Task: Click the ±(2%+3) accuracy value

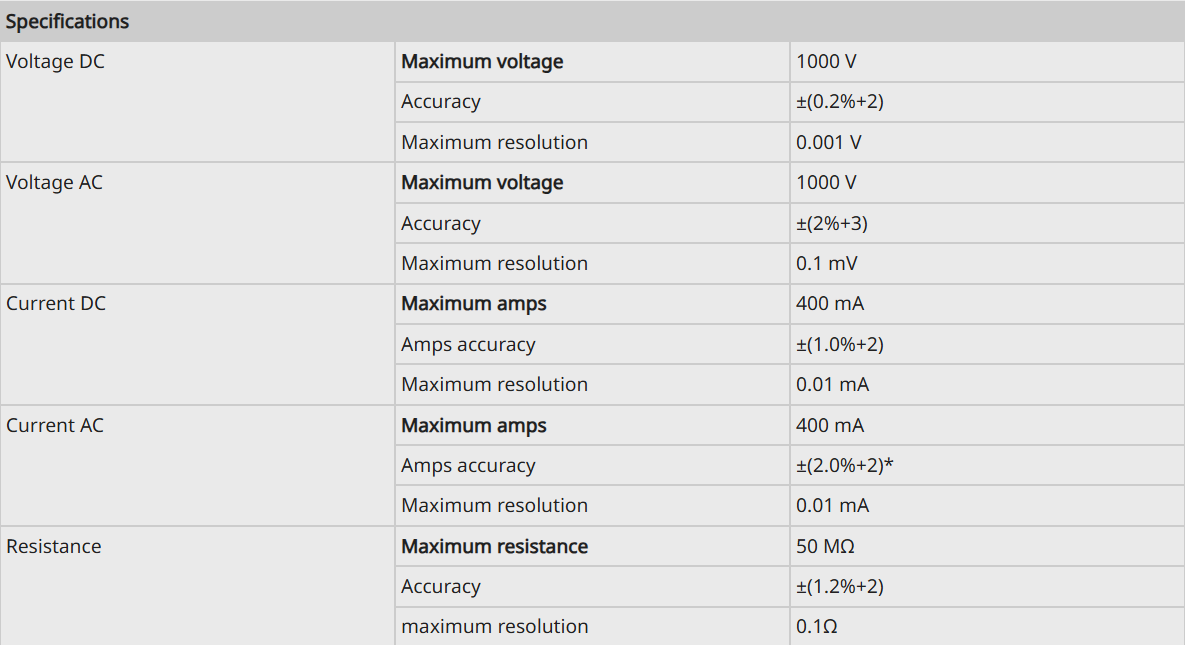Action: tap(831, 223)
